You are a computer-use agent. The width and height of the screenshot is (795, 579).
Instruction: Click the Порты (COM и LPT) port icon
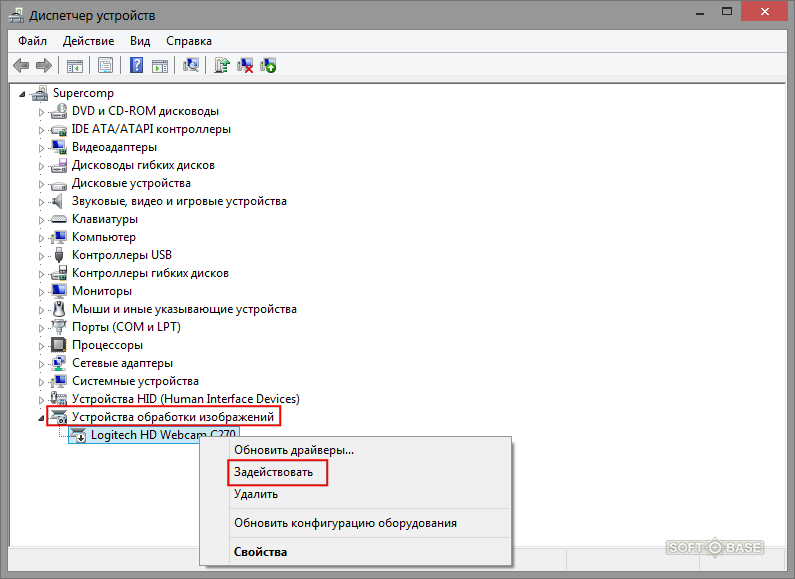(x=59, y=327)
